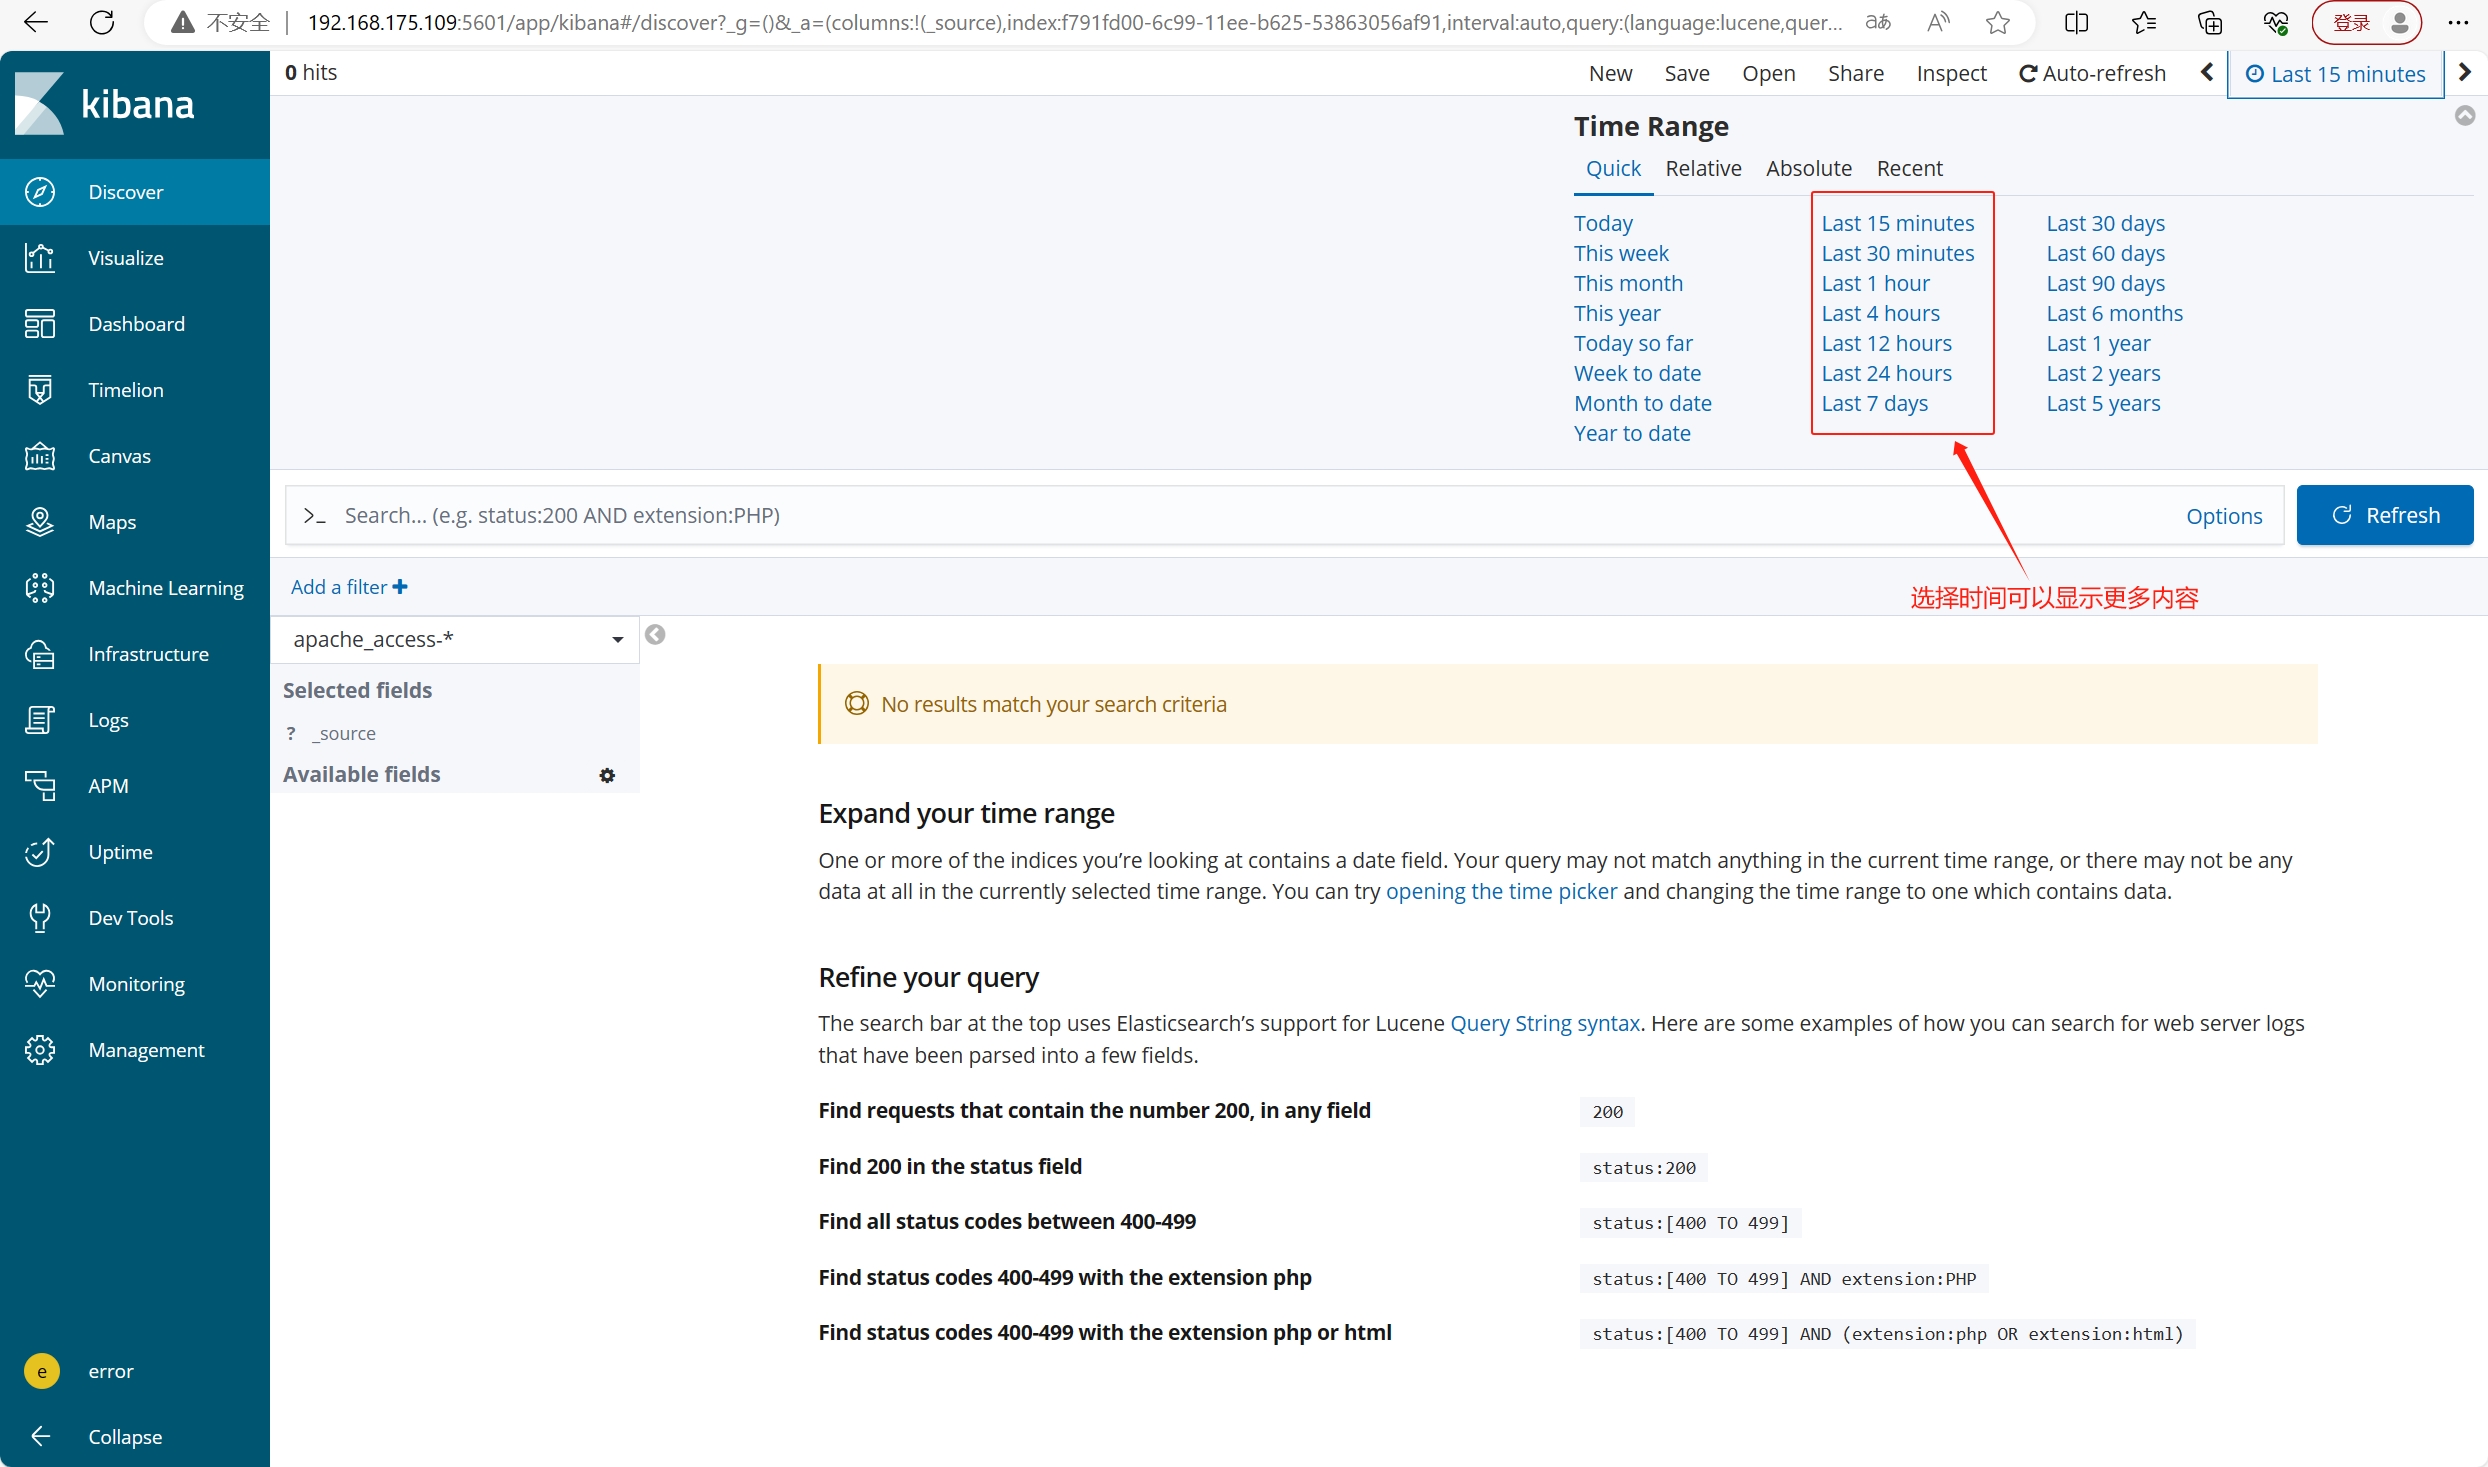The width and height of the screenshot is (2488, 1467).
Task: Collapse the fields sidebar arrow
Action: (x=655, y=635)
